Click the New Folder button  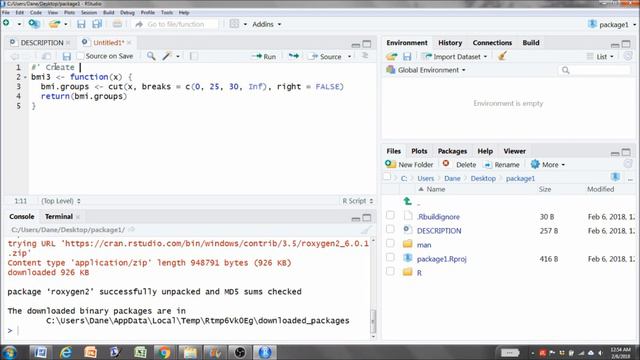[x=409, y=164]
